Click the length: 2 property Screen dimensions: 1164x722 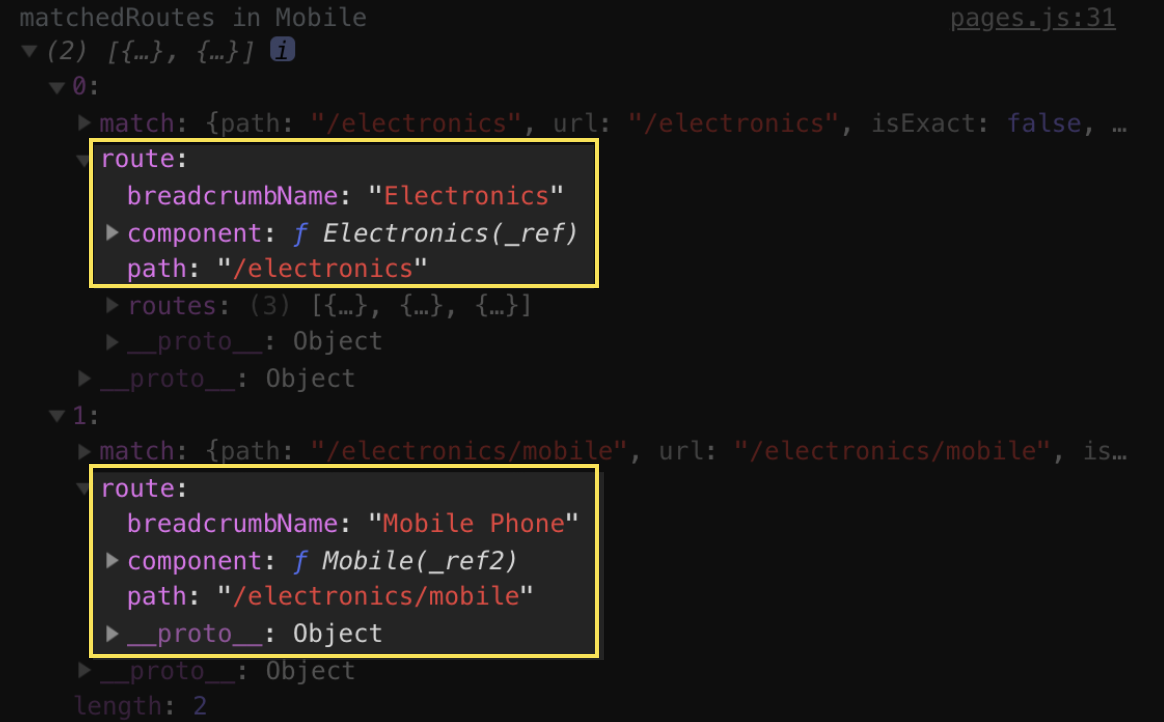click(140, 705)
